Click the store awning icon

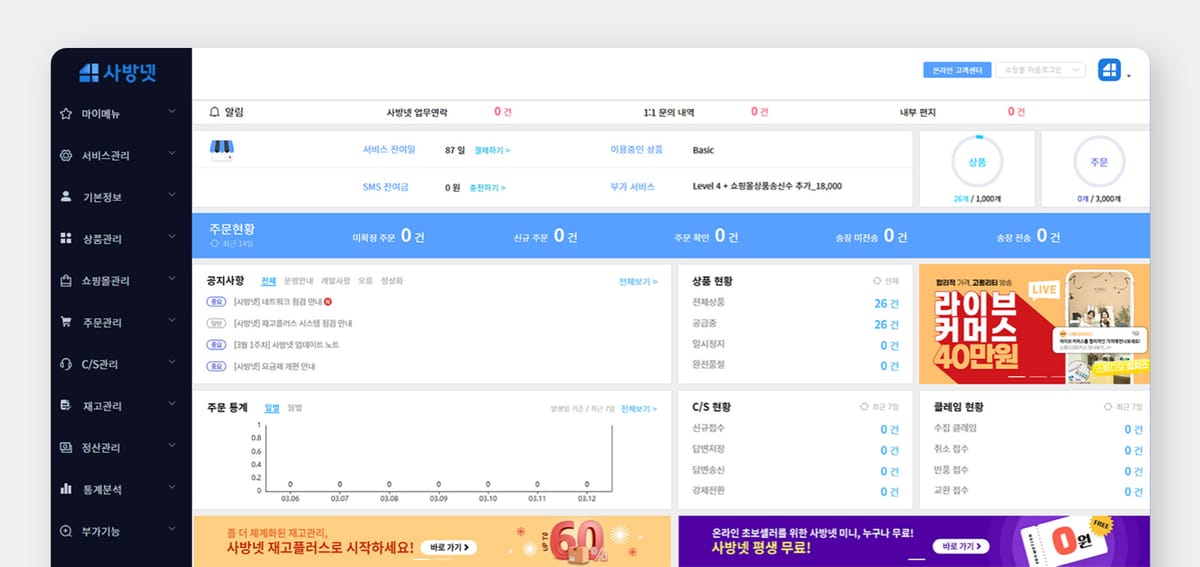tap(221, 151)
